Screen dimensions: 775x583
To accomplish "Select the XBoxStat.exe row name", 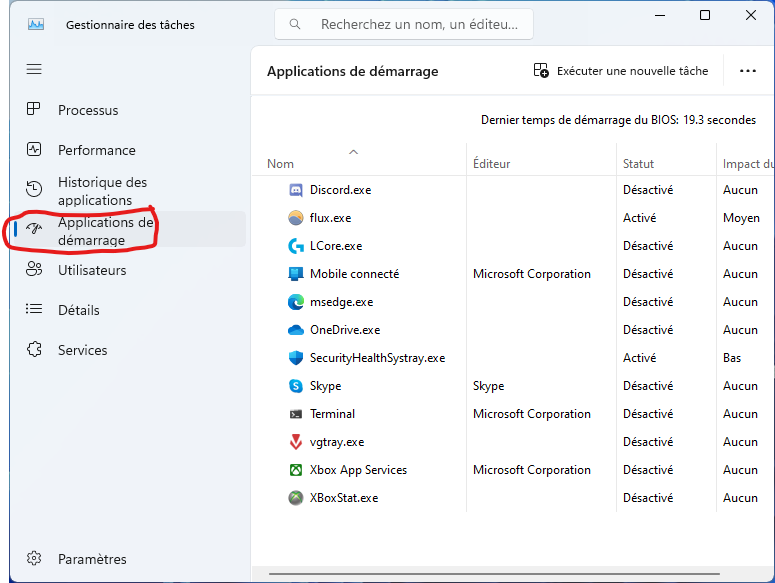I will (344, 498).
